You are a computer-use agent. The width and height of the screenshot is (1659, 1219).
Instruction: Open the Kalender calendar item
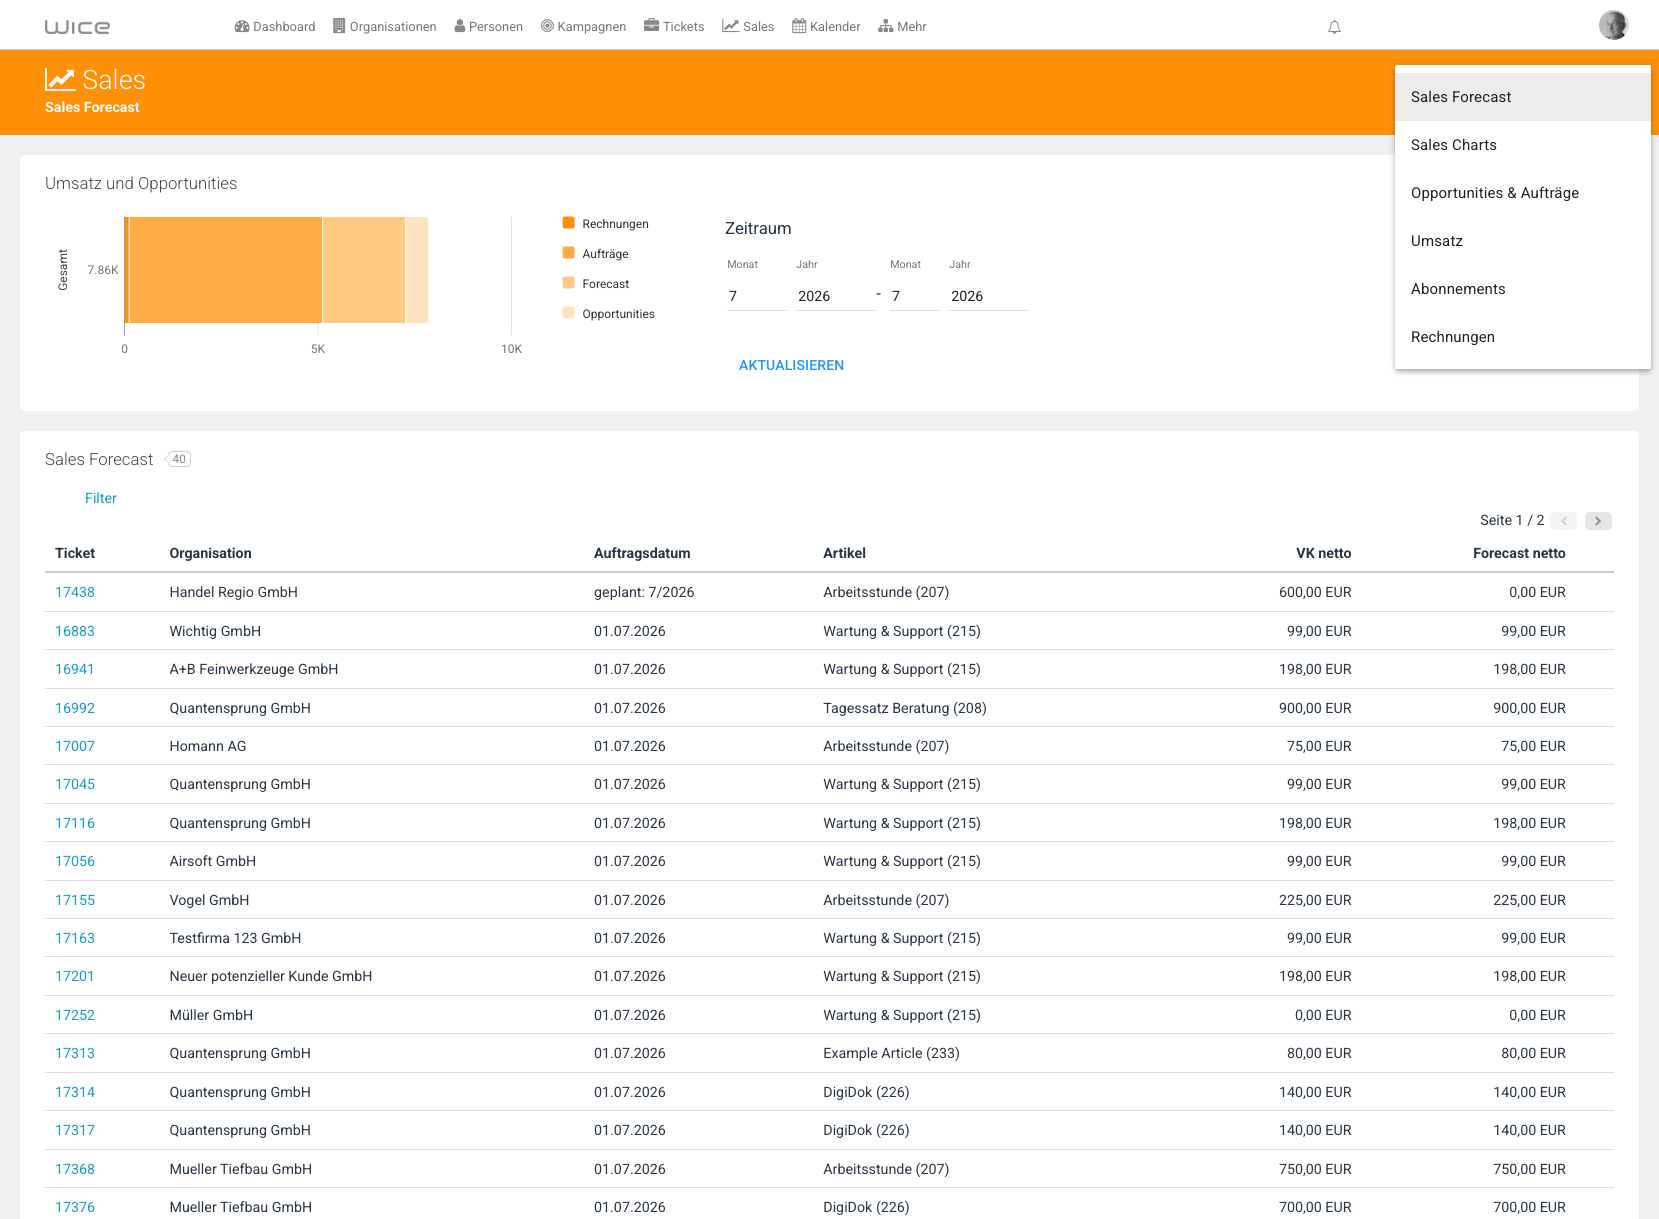click(826, 27)
